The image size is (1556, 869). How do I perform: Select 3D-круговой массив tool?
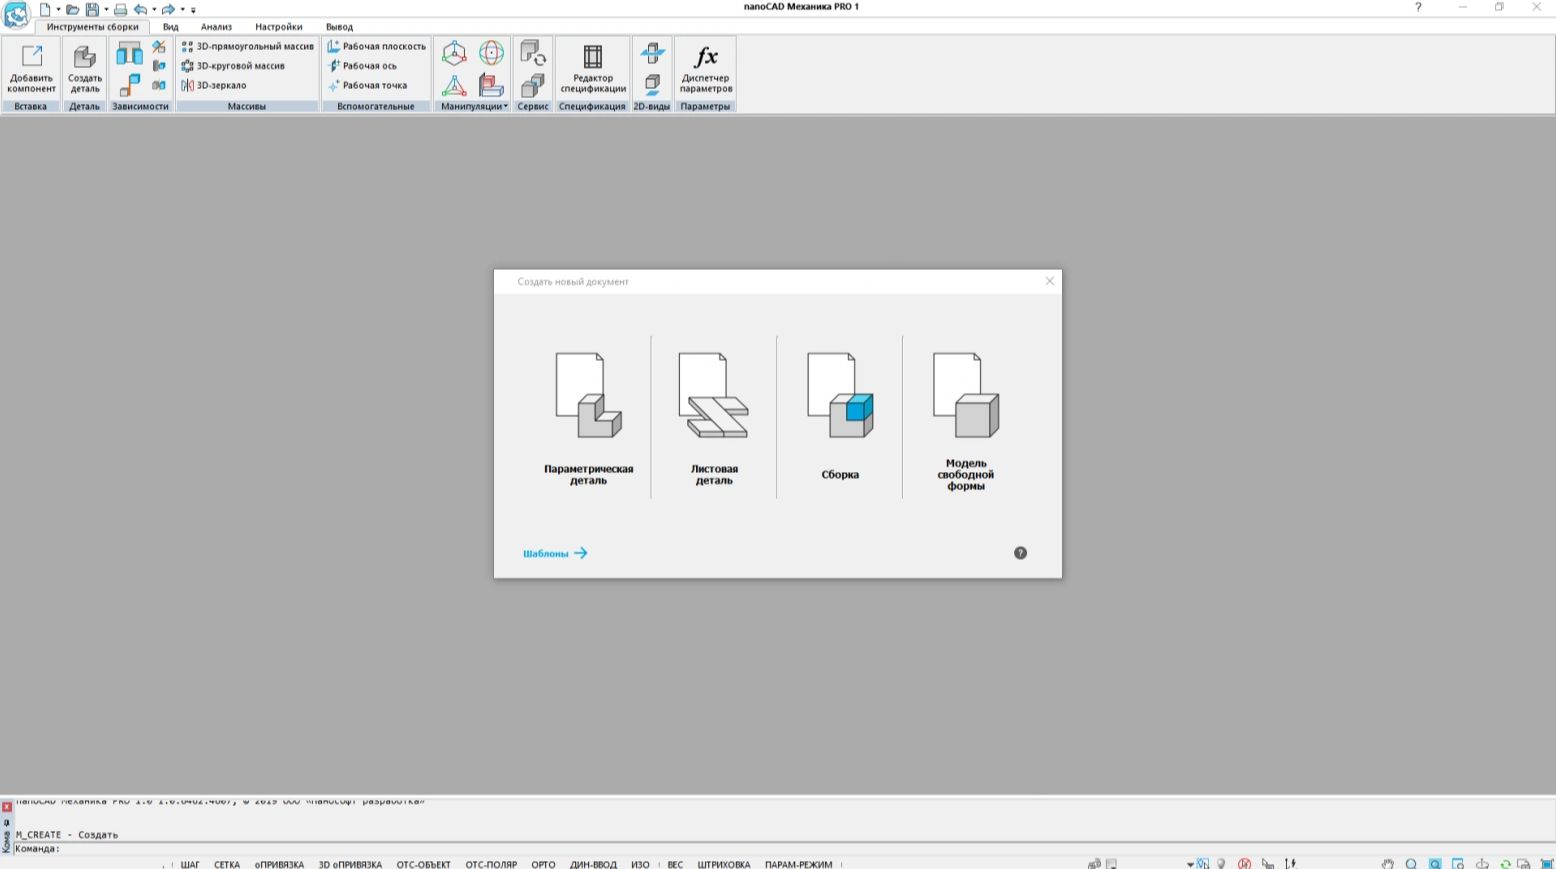pyautogui.click(x=233, y=66)
